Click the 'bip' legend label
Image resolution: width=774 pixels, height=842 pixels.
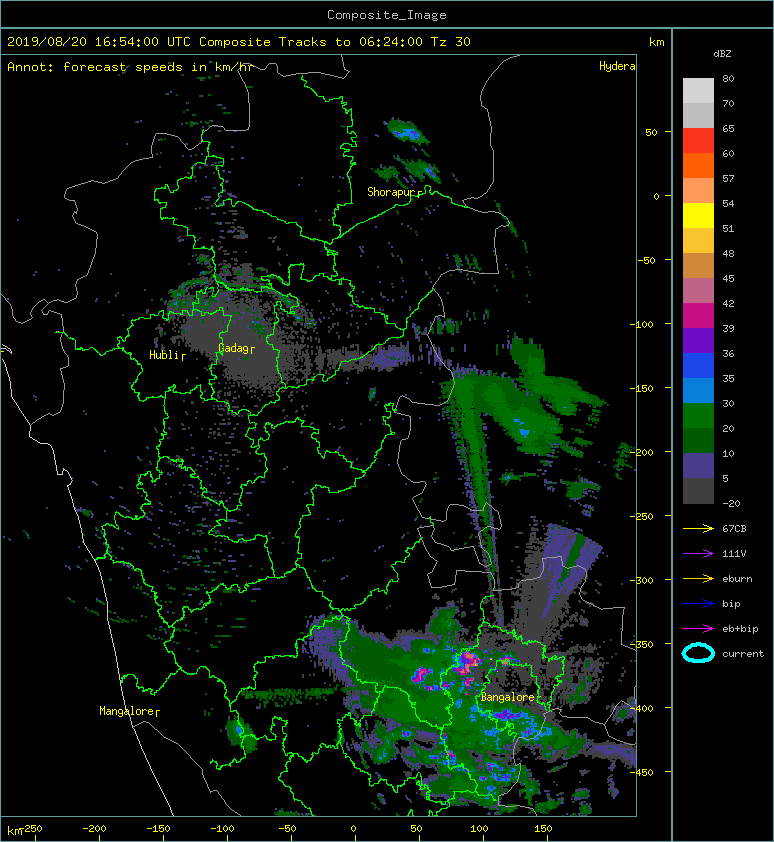tap(731, 604)
